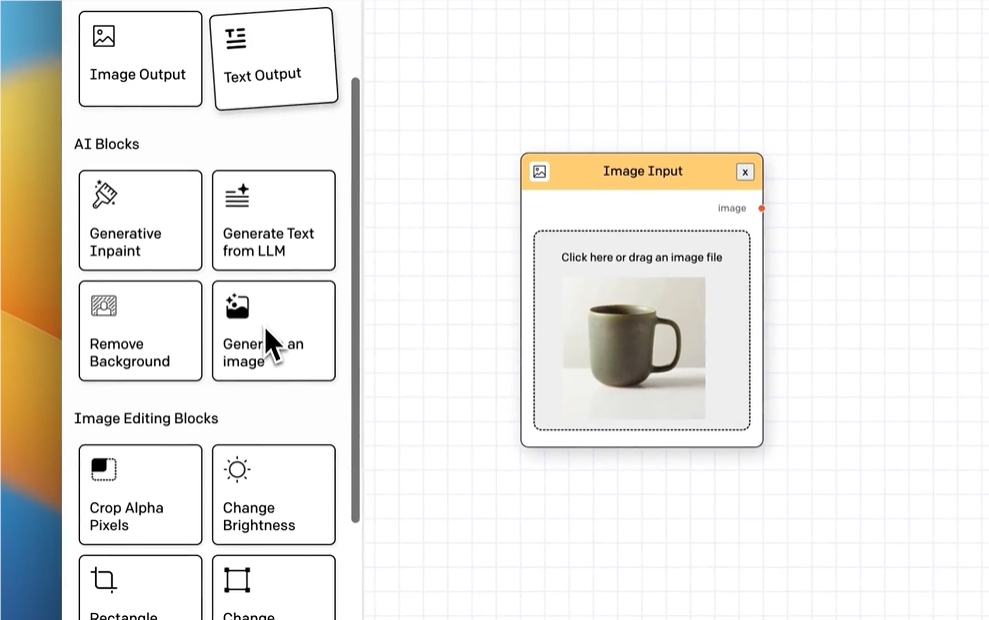The image size is (989, 620).
Task: Click the Crop Alpha Pixels icon
Action: 104,469
